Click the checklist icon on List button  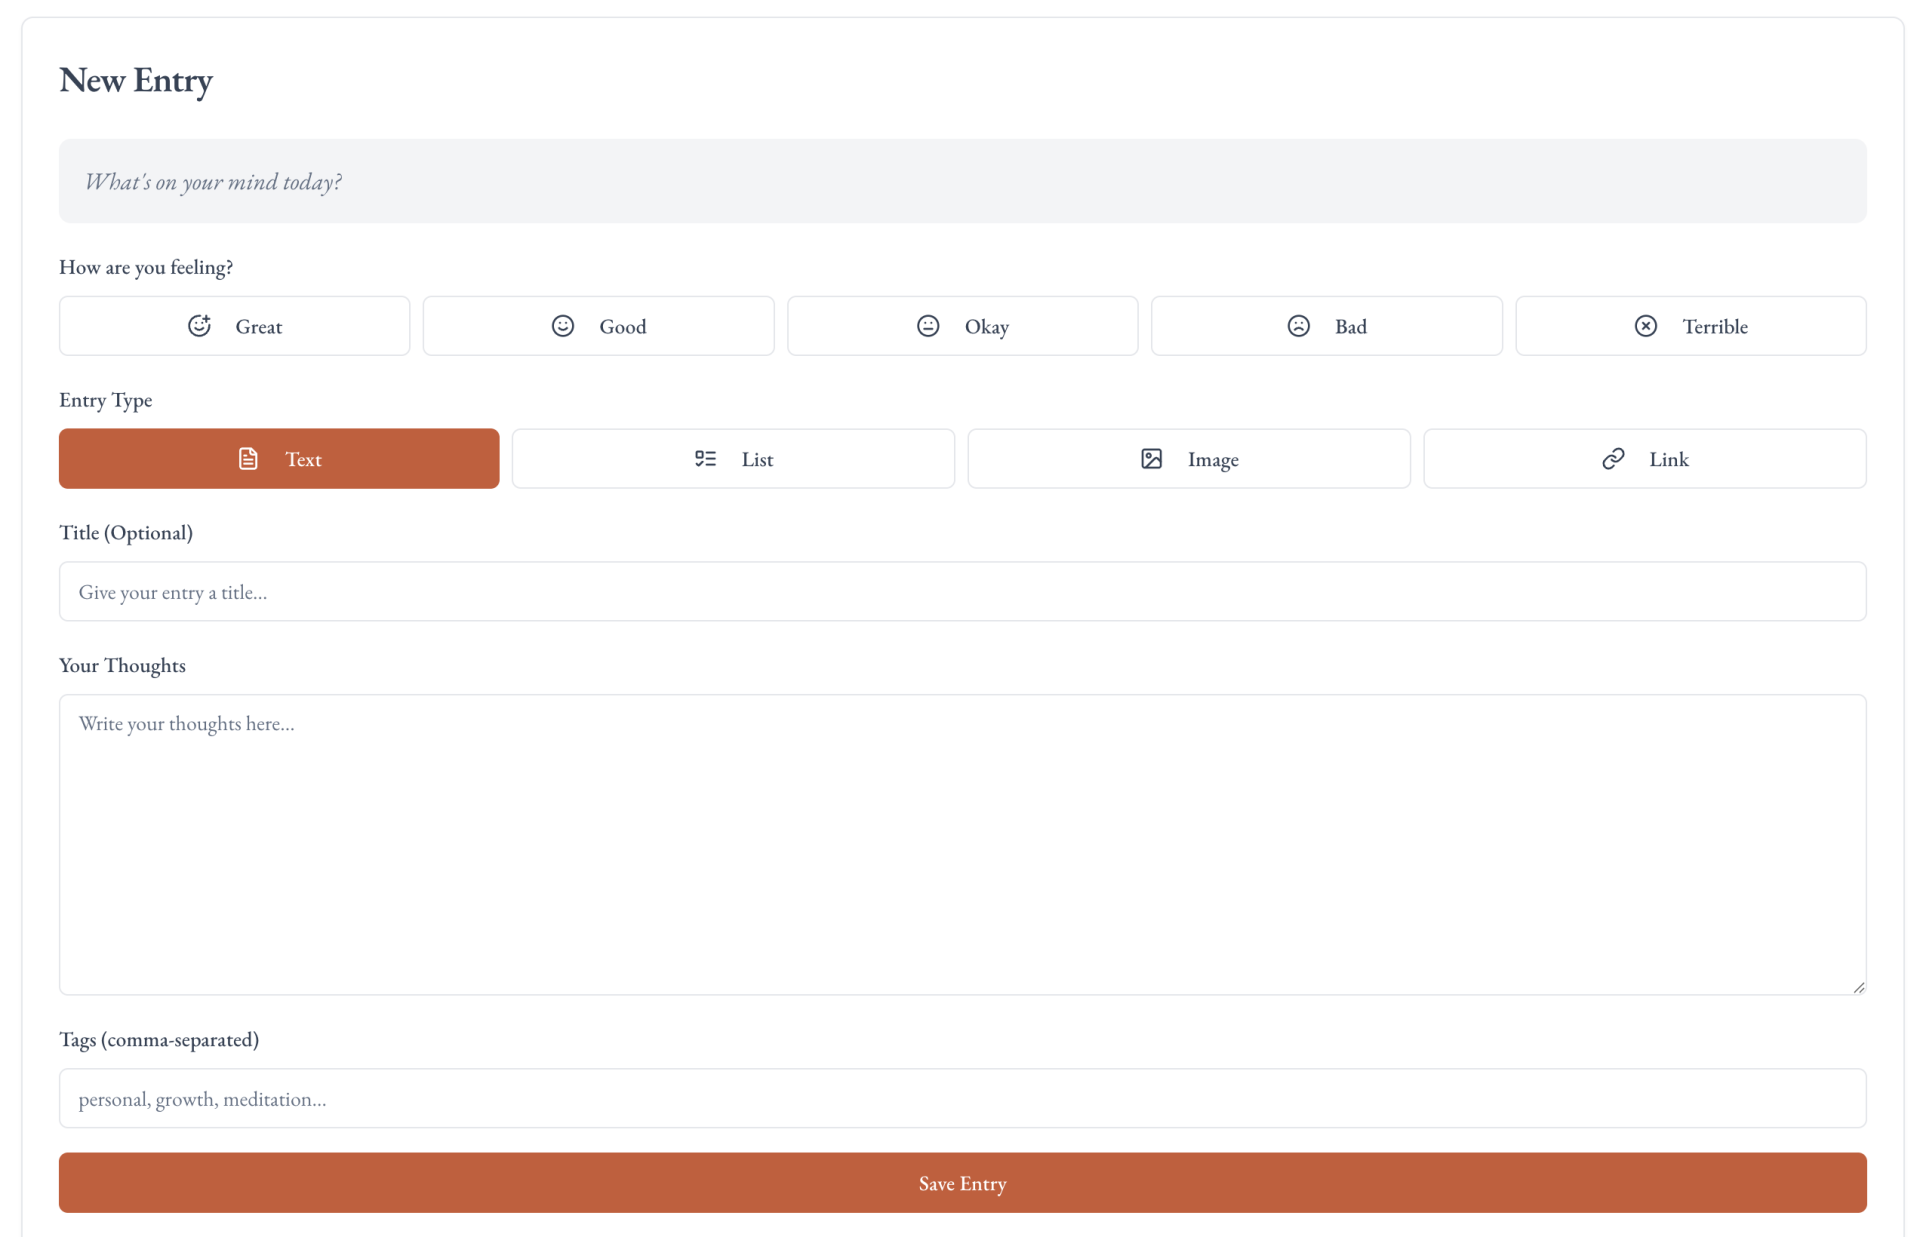pos(705,459)
